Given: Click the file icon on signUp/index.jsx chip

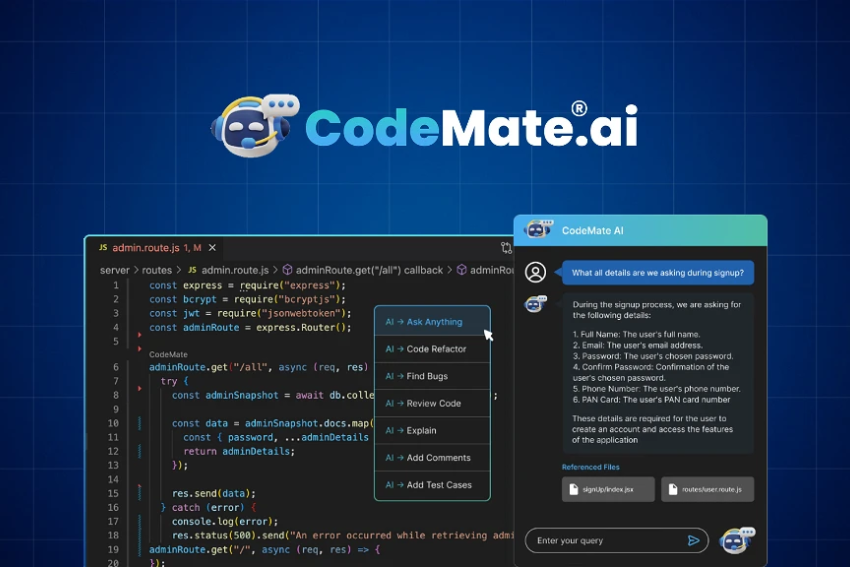Looking at the screenshot, I should (x=574, y=489).
